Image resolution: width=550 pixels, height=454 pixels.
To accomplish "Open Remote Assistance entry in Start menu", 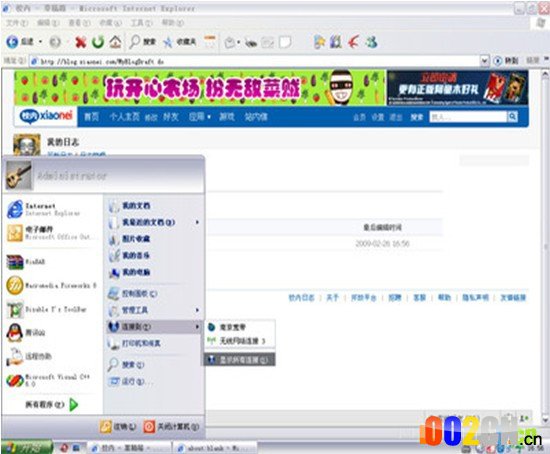I will coord(29,356).
